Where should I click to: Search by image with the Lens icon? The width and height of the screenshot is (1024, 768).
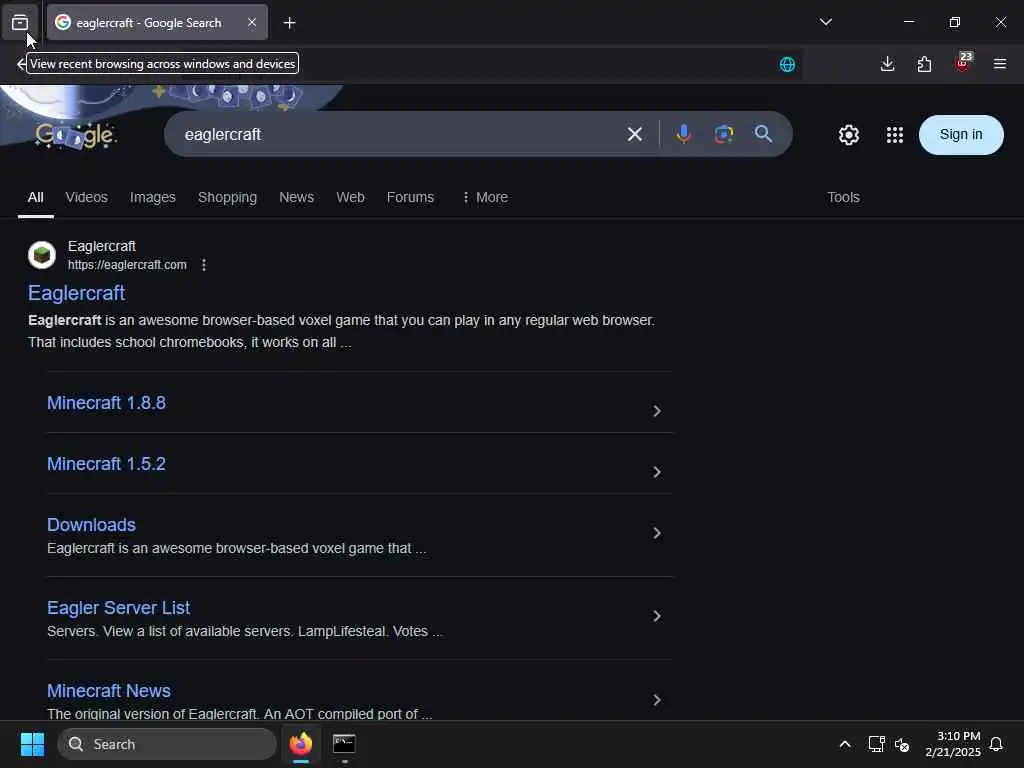click(x=724, y=135)
